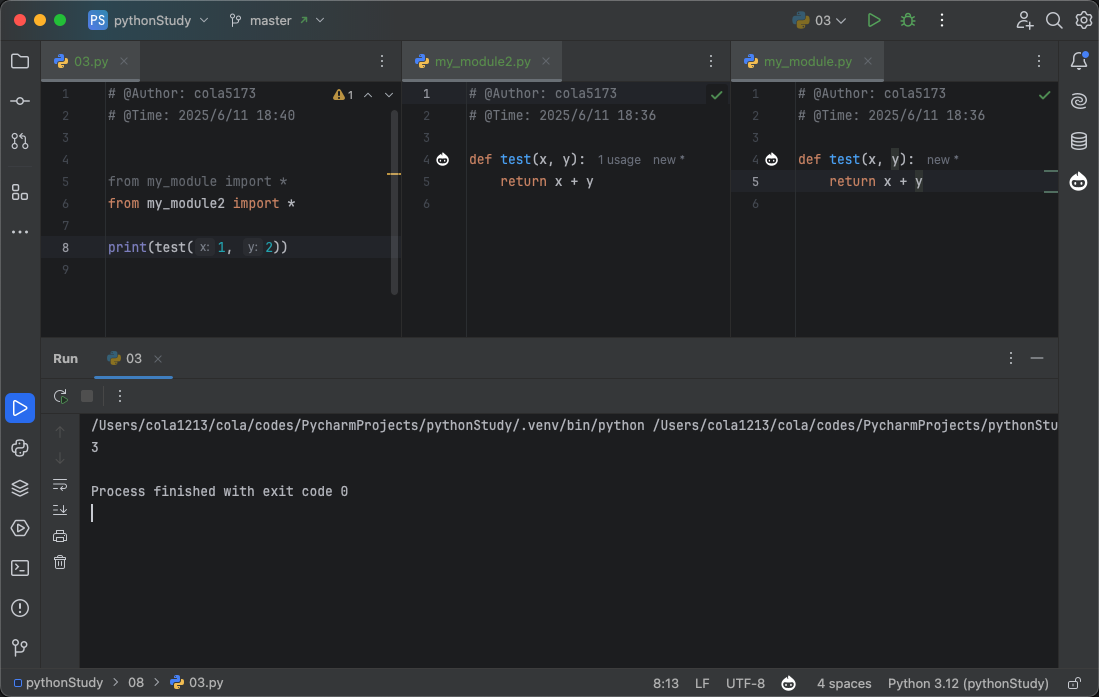This screenshot has height=697, width=1099.
Task: Open the Structure tool window
Action: point(20,192)
